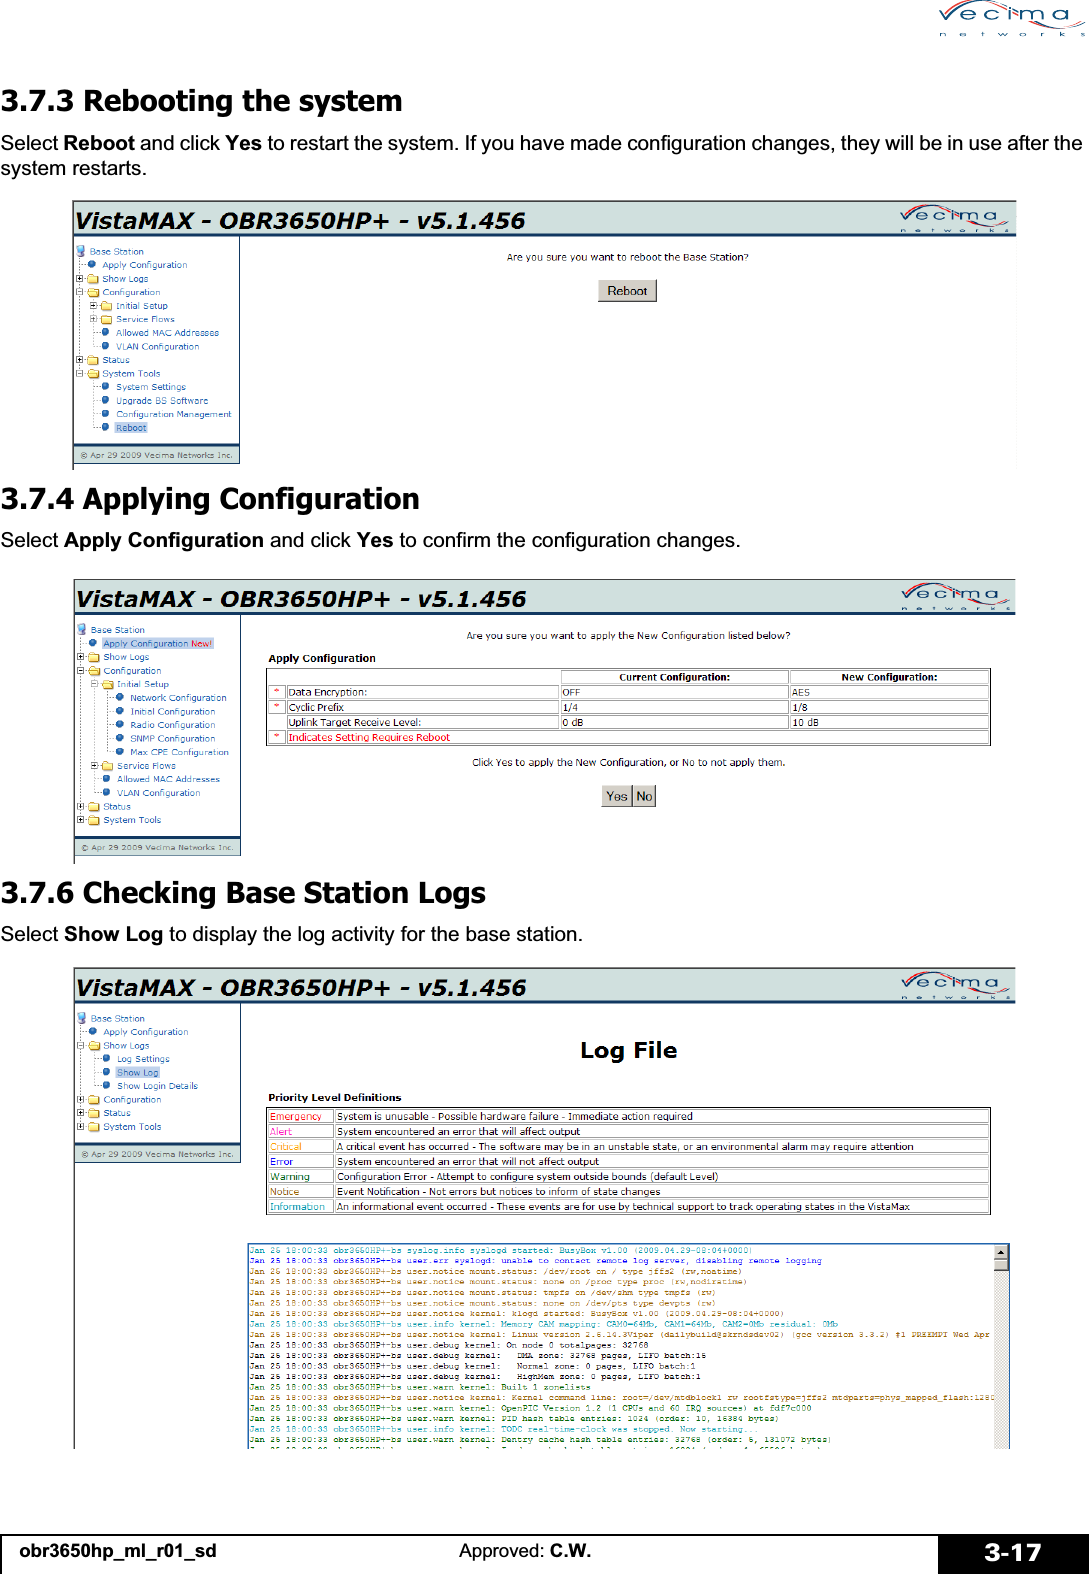Viewport: 1089px width, 1574px height.
Task: Open Configuration Management tree entry
Action: pyautogui.click(x=173, y=414)
